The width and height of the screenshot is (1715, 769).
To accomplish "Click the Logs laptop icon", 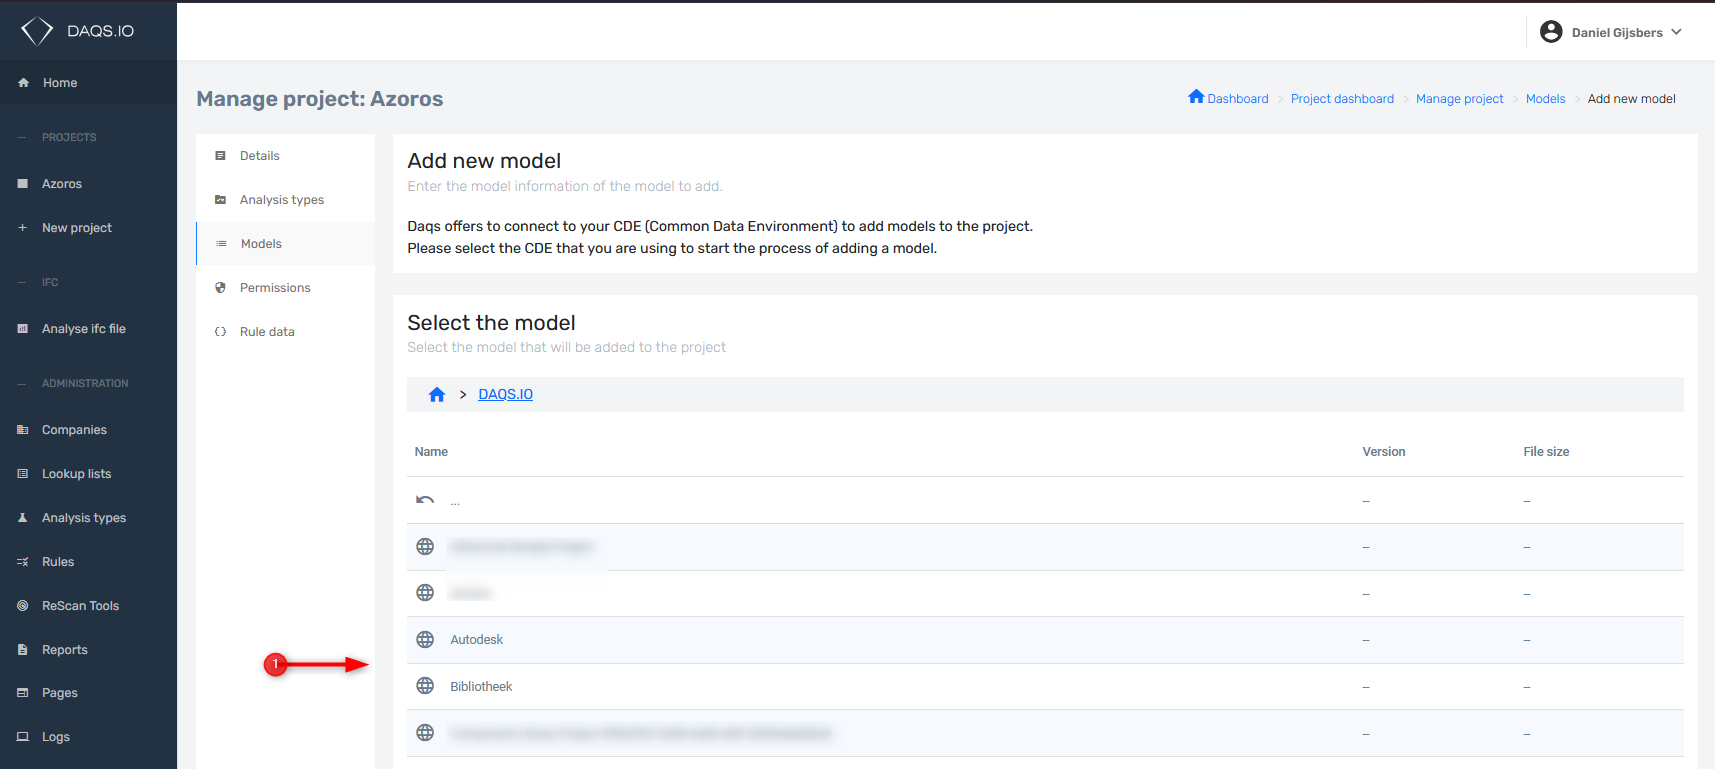I will [x=23, y=737].
